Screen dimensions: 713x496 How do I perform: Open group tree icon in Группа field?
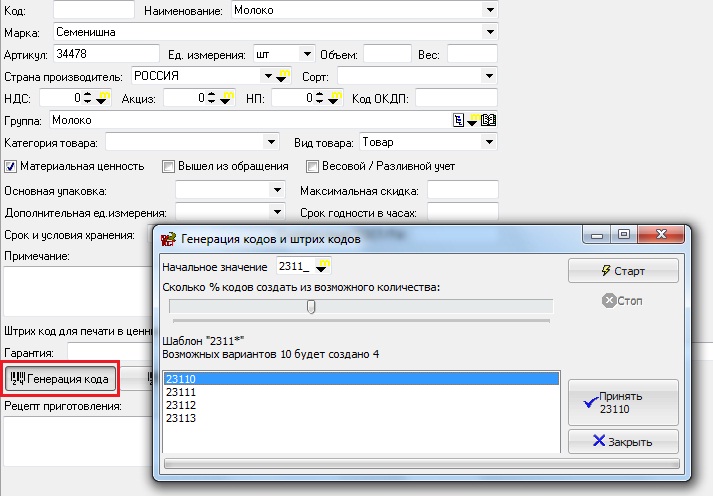458,120
